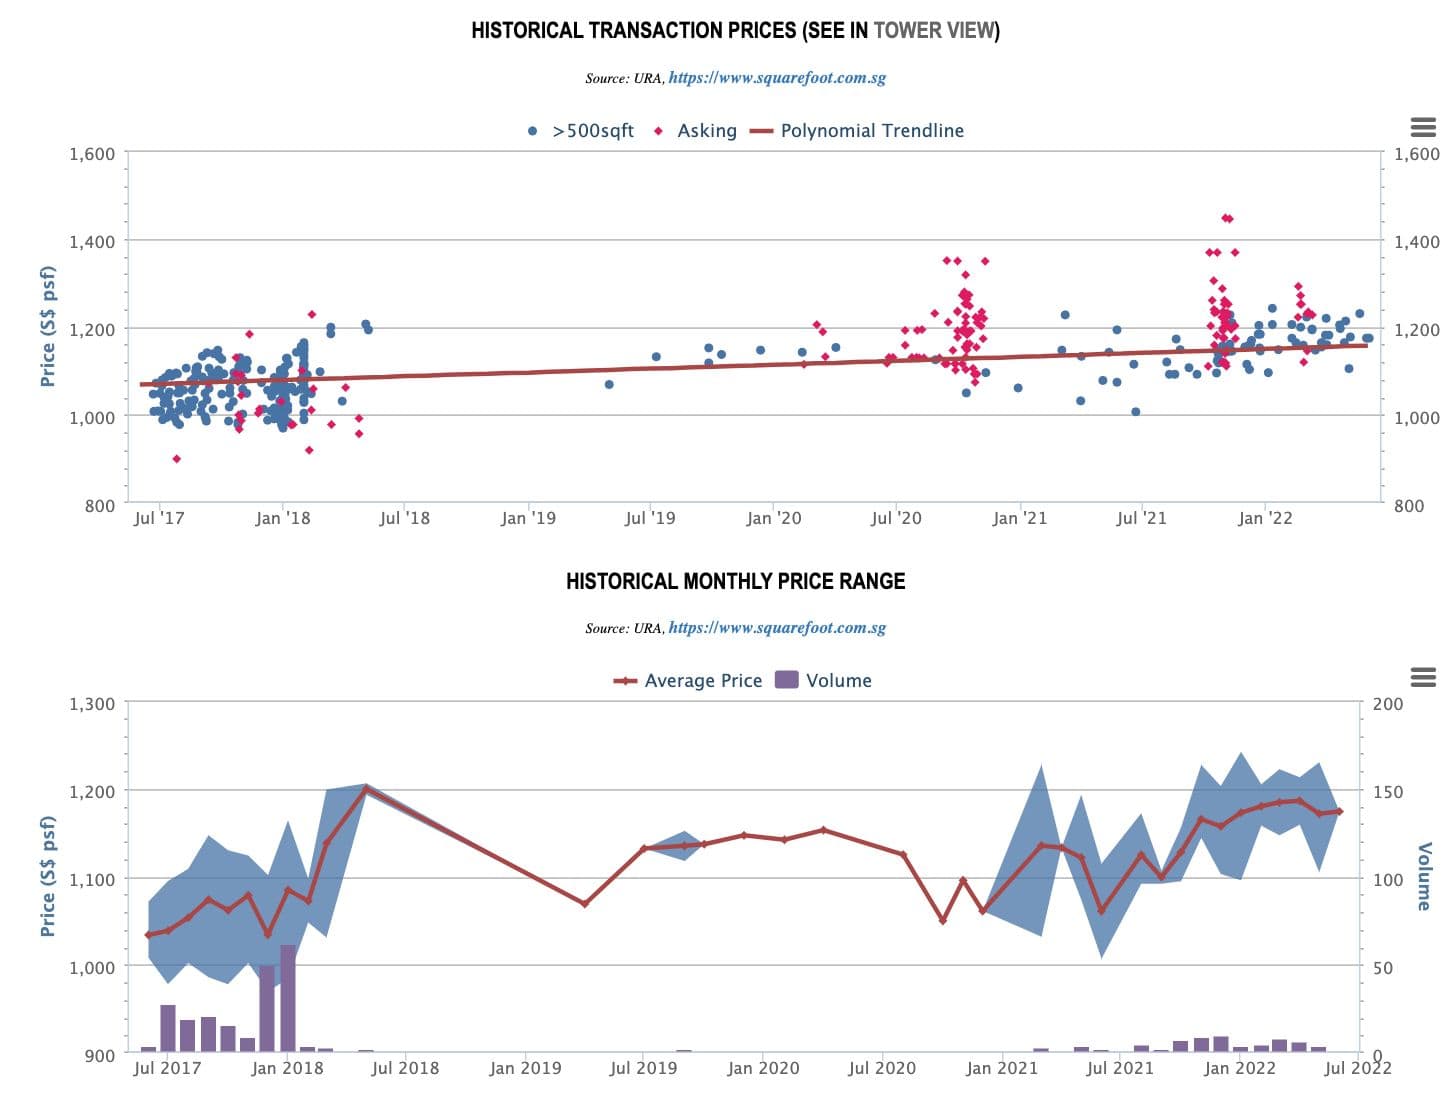Screen dimensions: 1448x1108
Task: Toggle the Average Price legend item
Action: [x=688, y=681]
